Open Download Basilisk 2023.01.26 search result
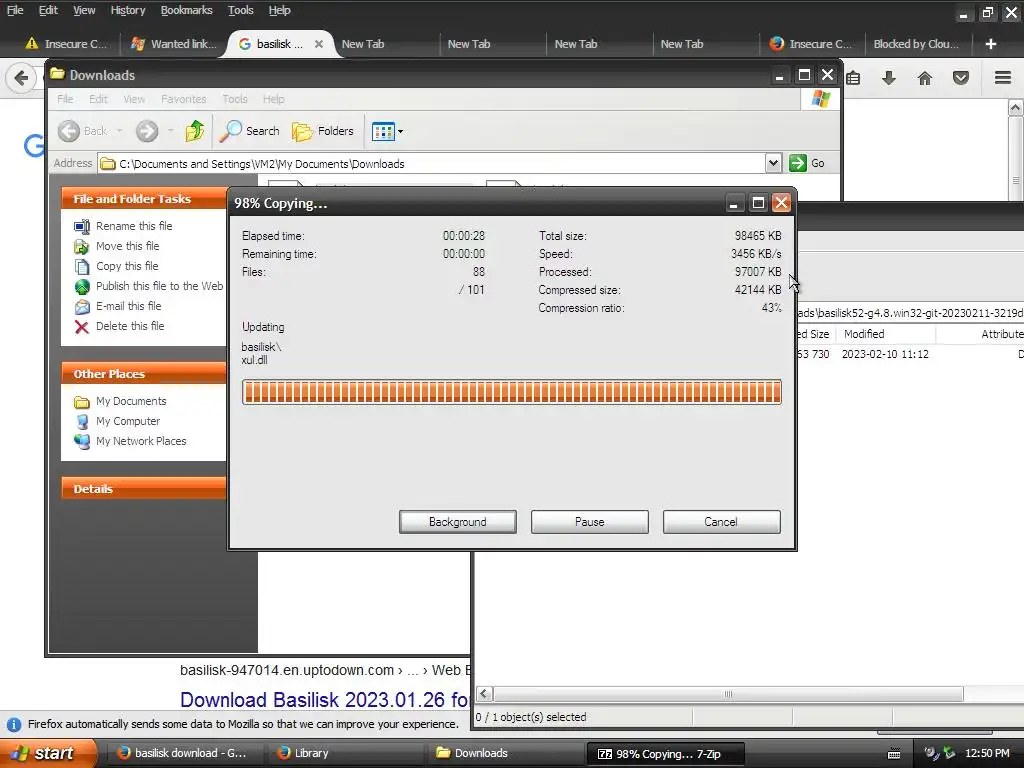This screenshot has width=1024, height=768. (325, 700)
